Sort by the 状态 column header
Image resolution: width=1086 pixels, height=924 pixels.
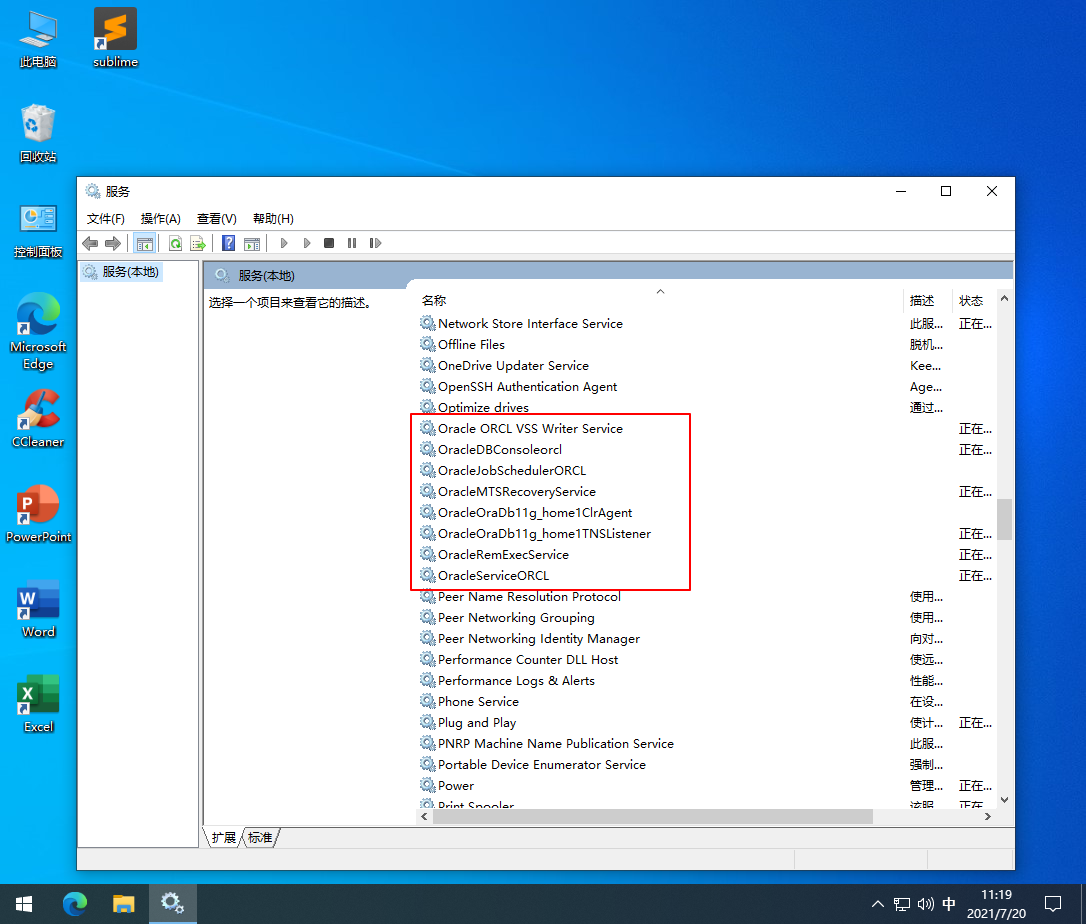(970, 301)
